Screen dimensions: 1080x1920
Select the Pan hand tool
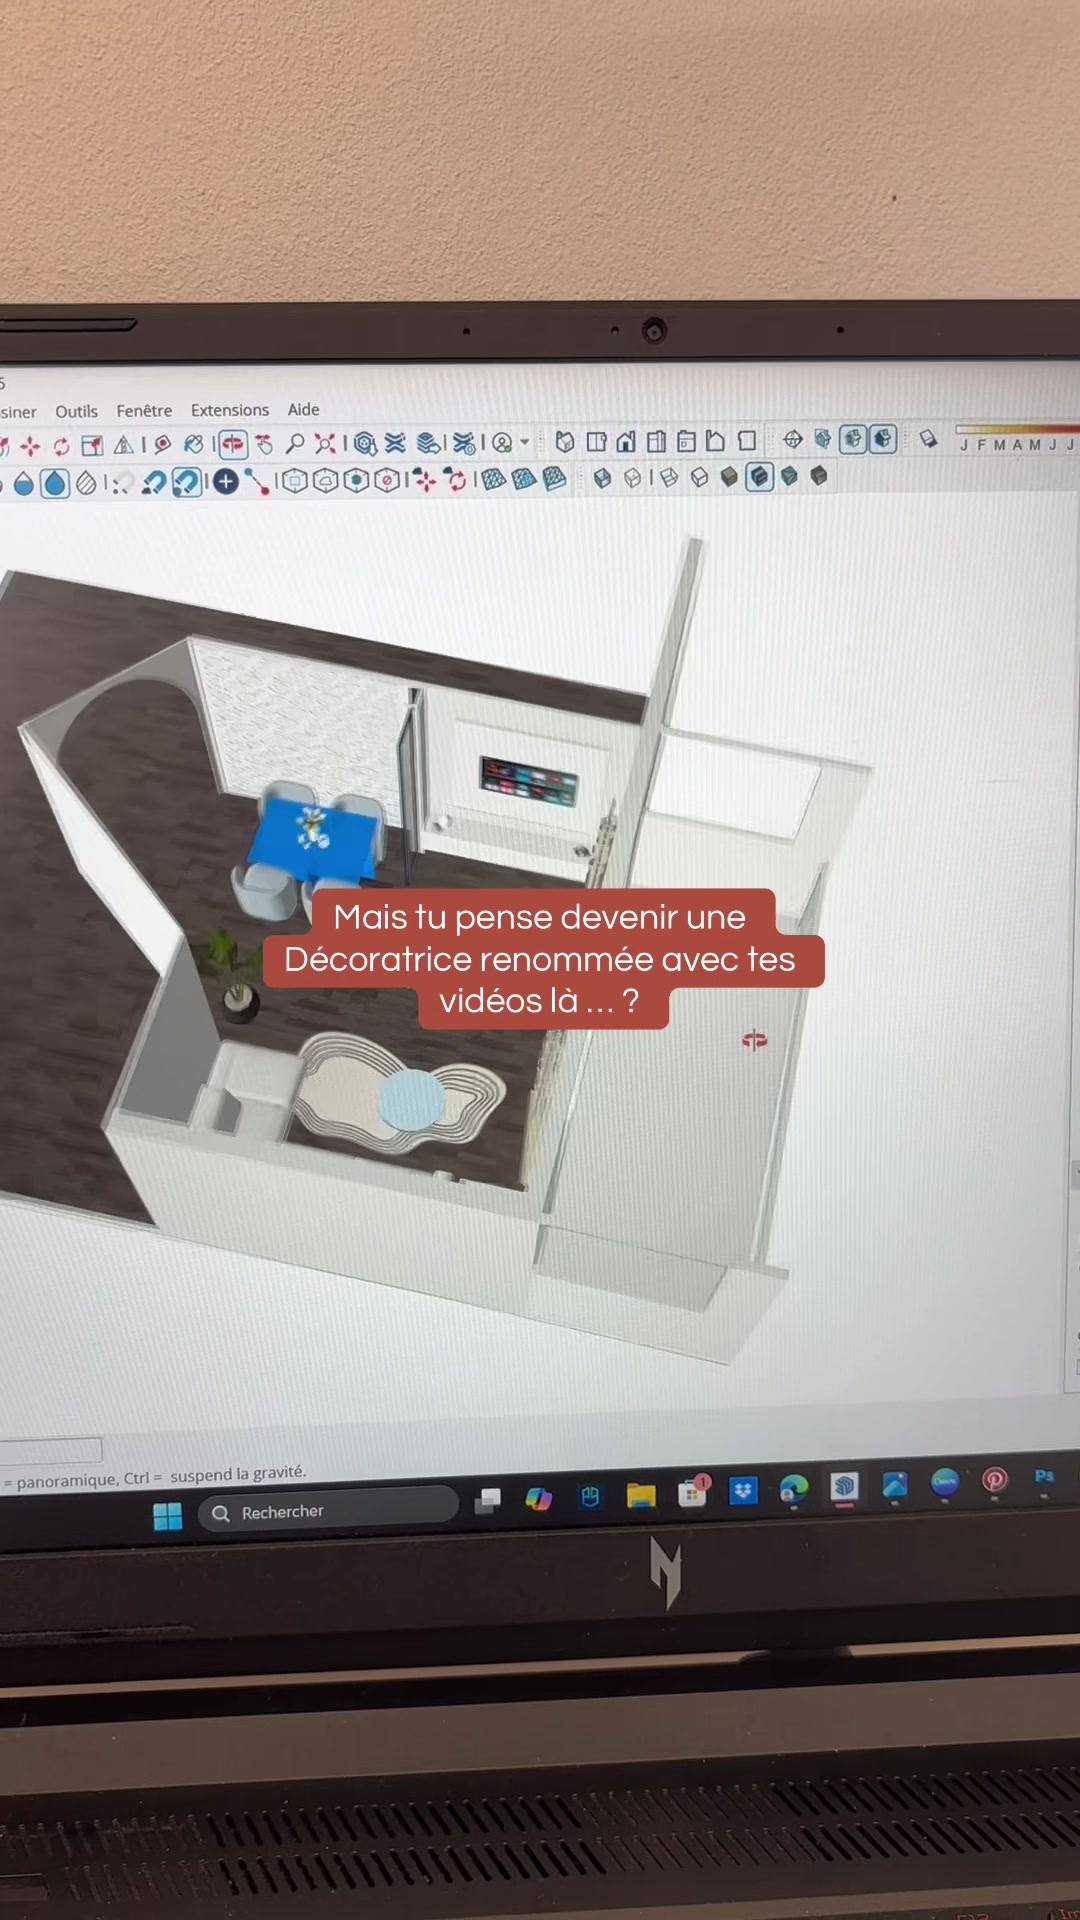tap(264, 444)
